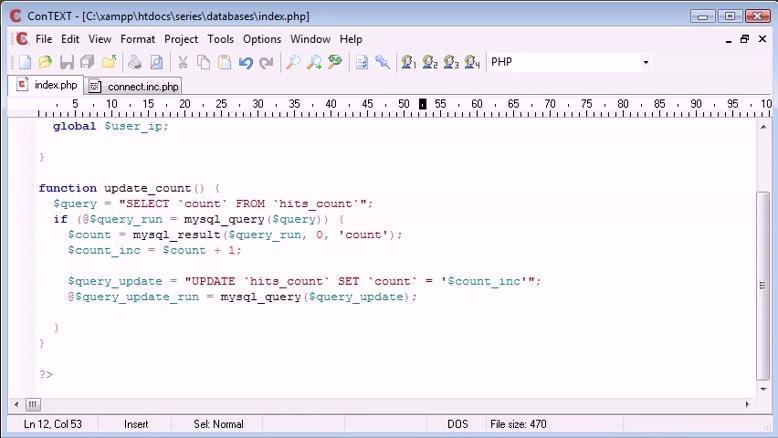Paste from clipboard toolbar icon
This screenshot has width=778, height=438.
point(225,62)
